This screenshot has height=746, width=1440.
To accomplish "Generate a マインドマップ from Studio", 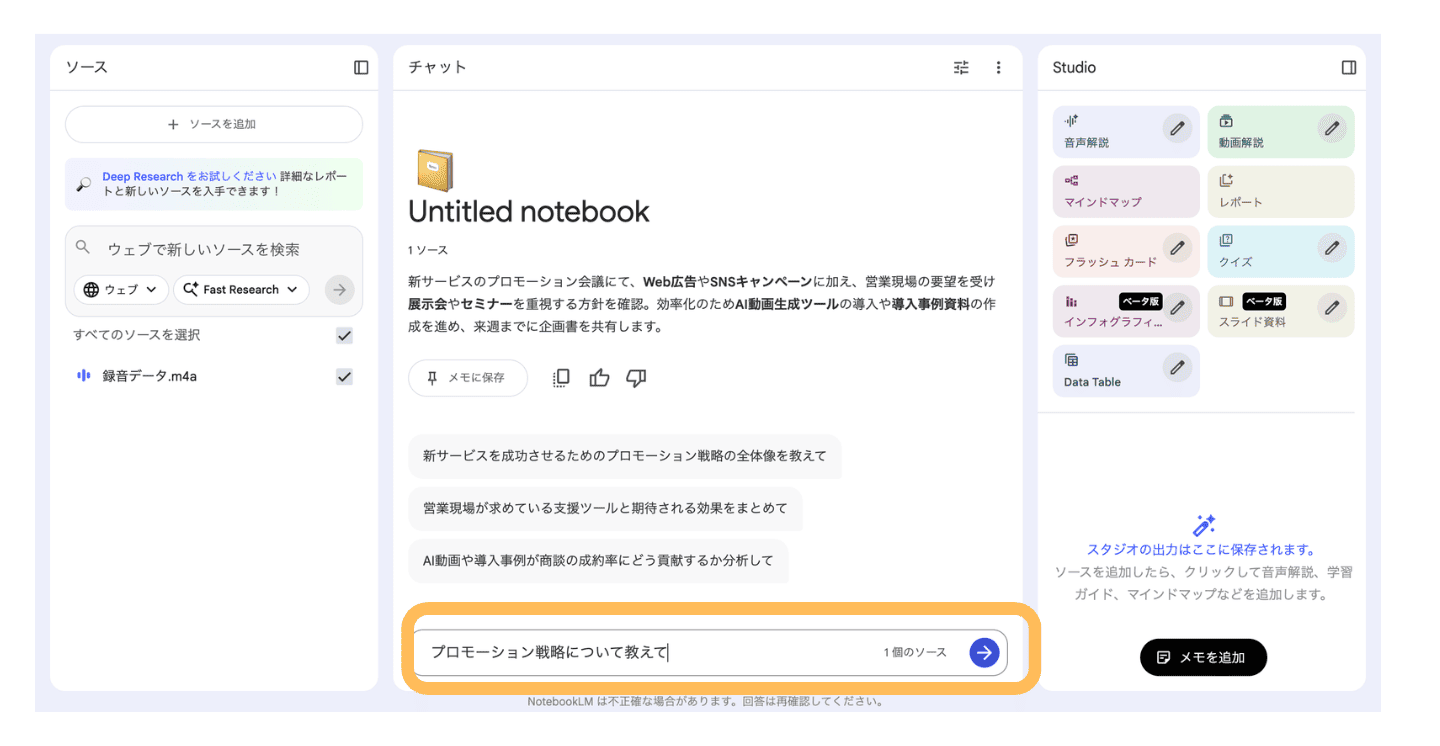I will pyautogui.click(x=1125, y=191).
